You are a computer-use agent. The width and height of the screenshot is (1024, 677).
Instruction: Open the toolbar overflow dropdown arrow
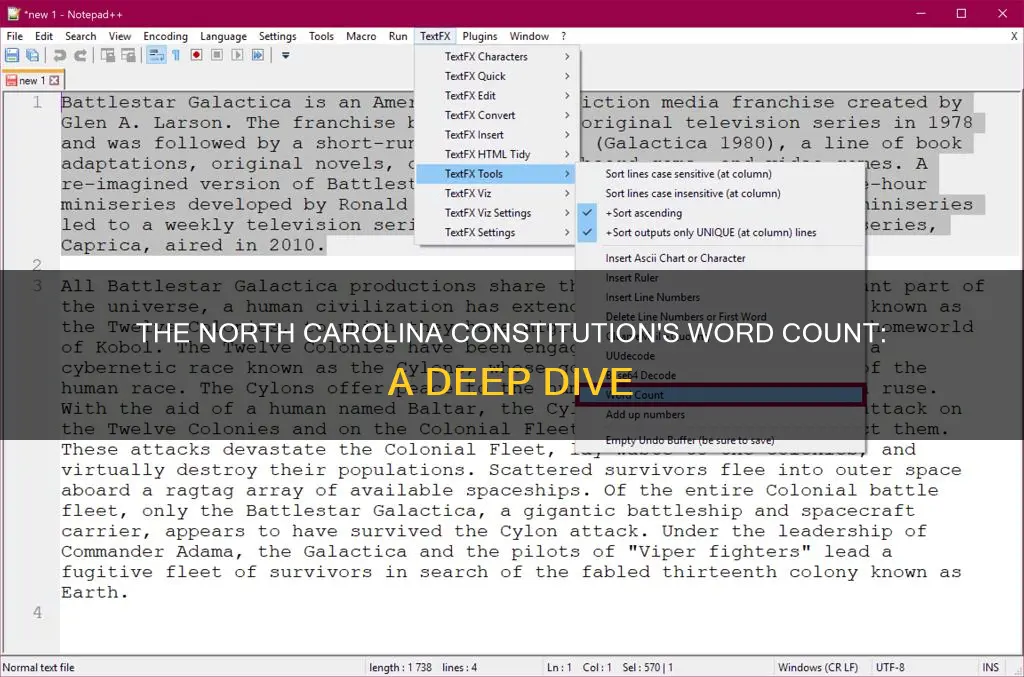point(284,55)
